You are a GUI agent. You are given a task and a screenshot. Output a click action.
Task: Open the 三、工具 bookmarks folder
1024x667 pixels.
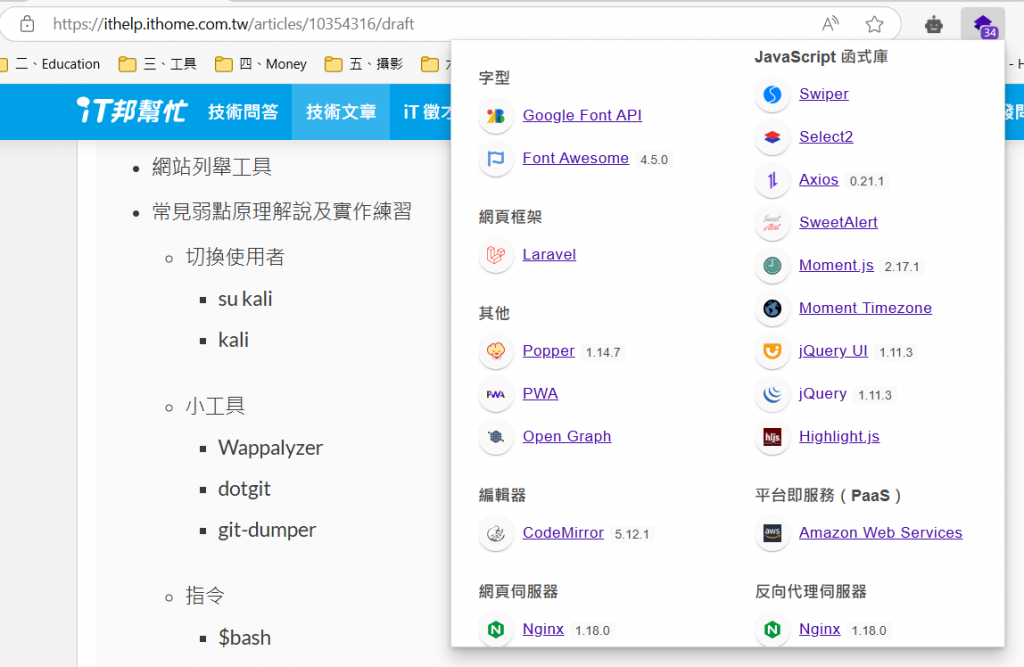157,64
